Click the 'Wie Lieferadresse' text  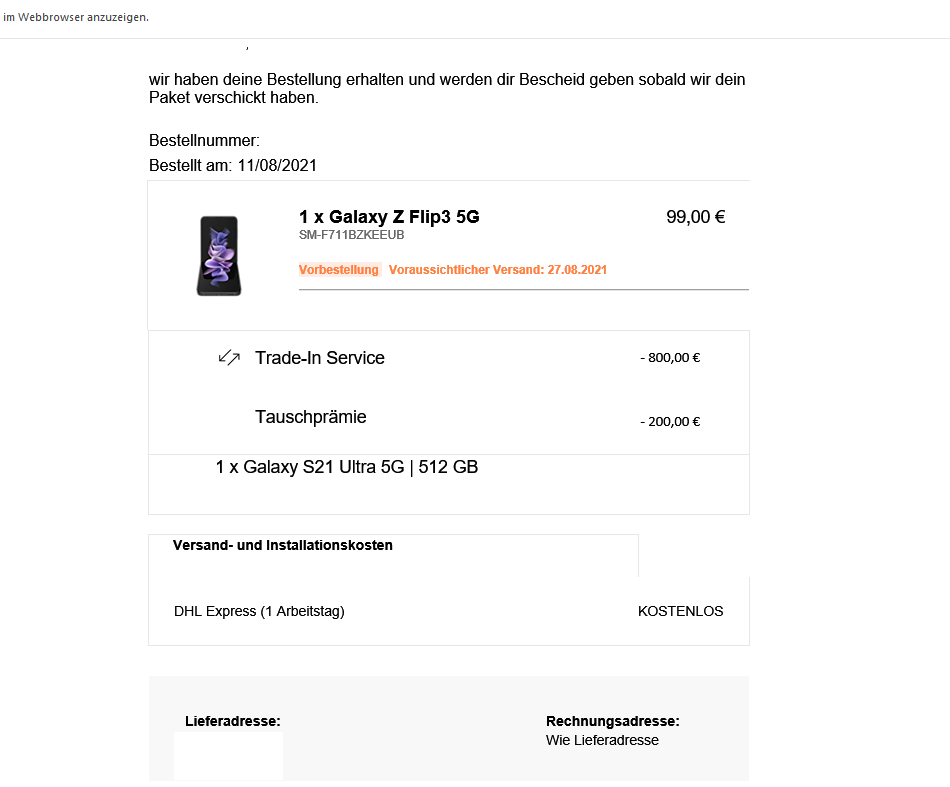pos(602,740)
